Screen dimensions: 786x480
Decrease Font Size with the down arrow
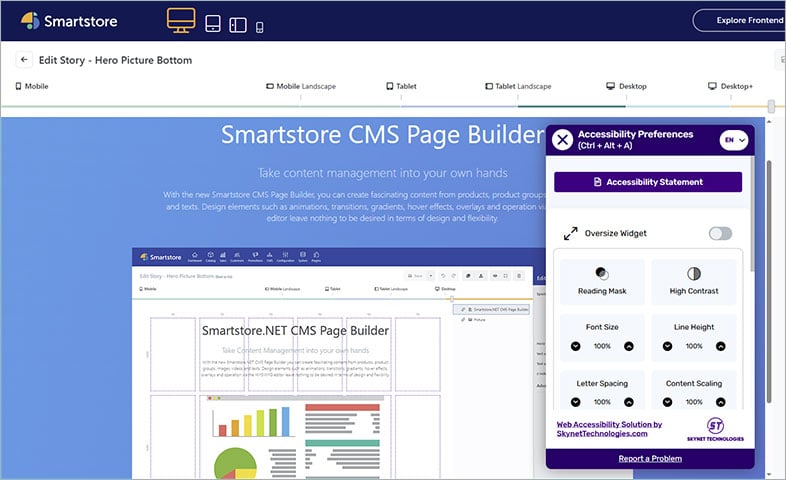pyautogui.click(x=575, y=346)
